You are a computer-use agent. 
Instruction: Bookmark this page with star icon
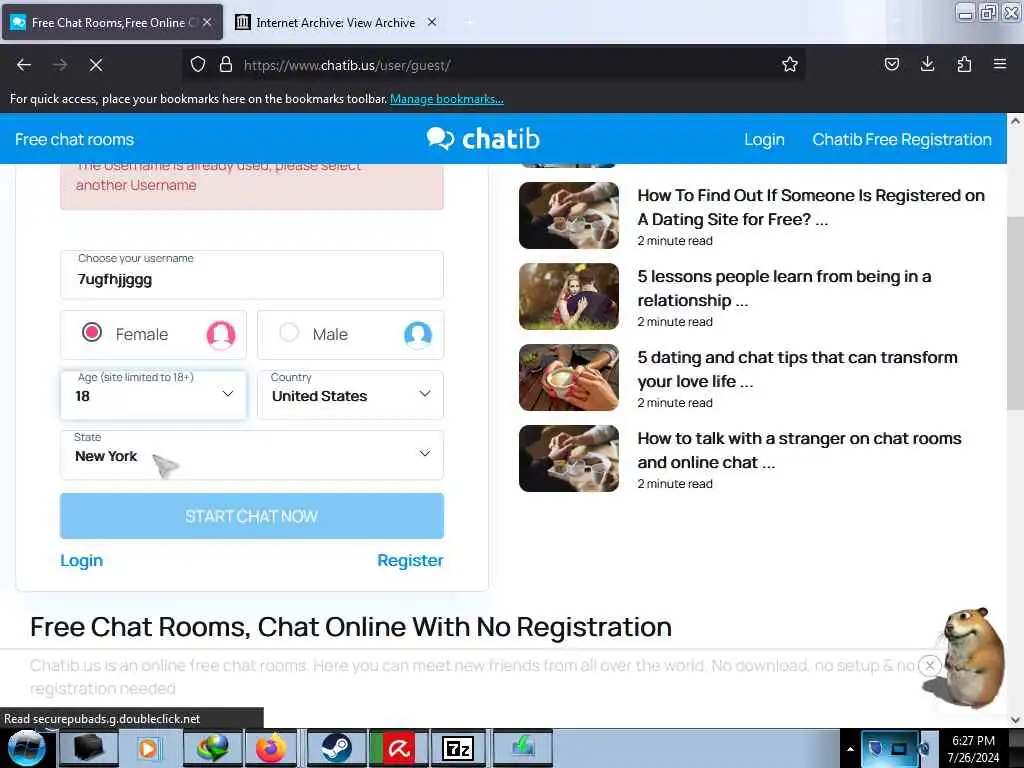point(790,65)
